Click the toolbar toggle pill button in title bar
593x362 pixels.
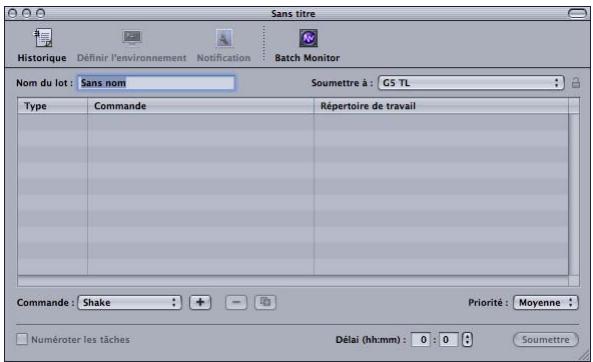click(577, 14)
